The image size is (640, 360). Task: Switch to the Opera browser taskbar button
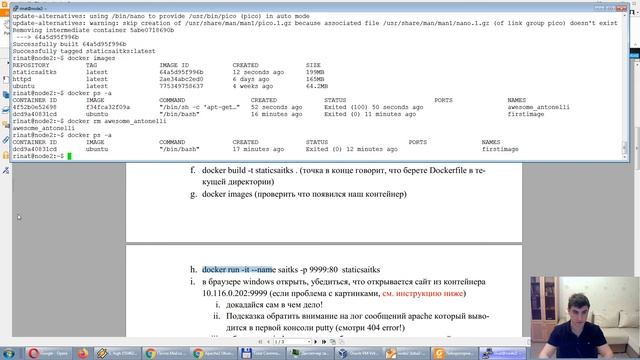pyautogui.click(x=48, y=353)
